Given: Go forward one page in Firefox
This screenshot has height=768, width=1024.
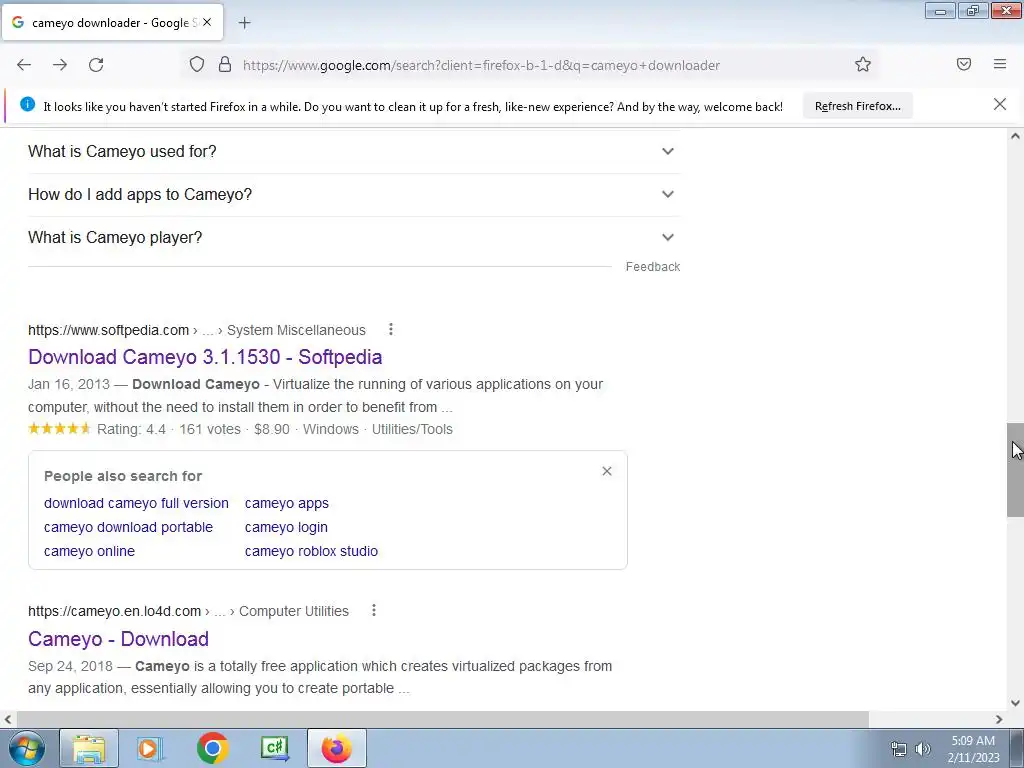Looking at the screenshot, I should pos(60,65).
